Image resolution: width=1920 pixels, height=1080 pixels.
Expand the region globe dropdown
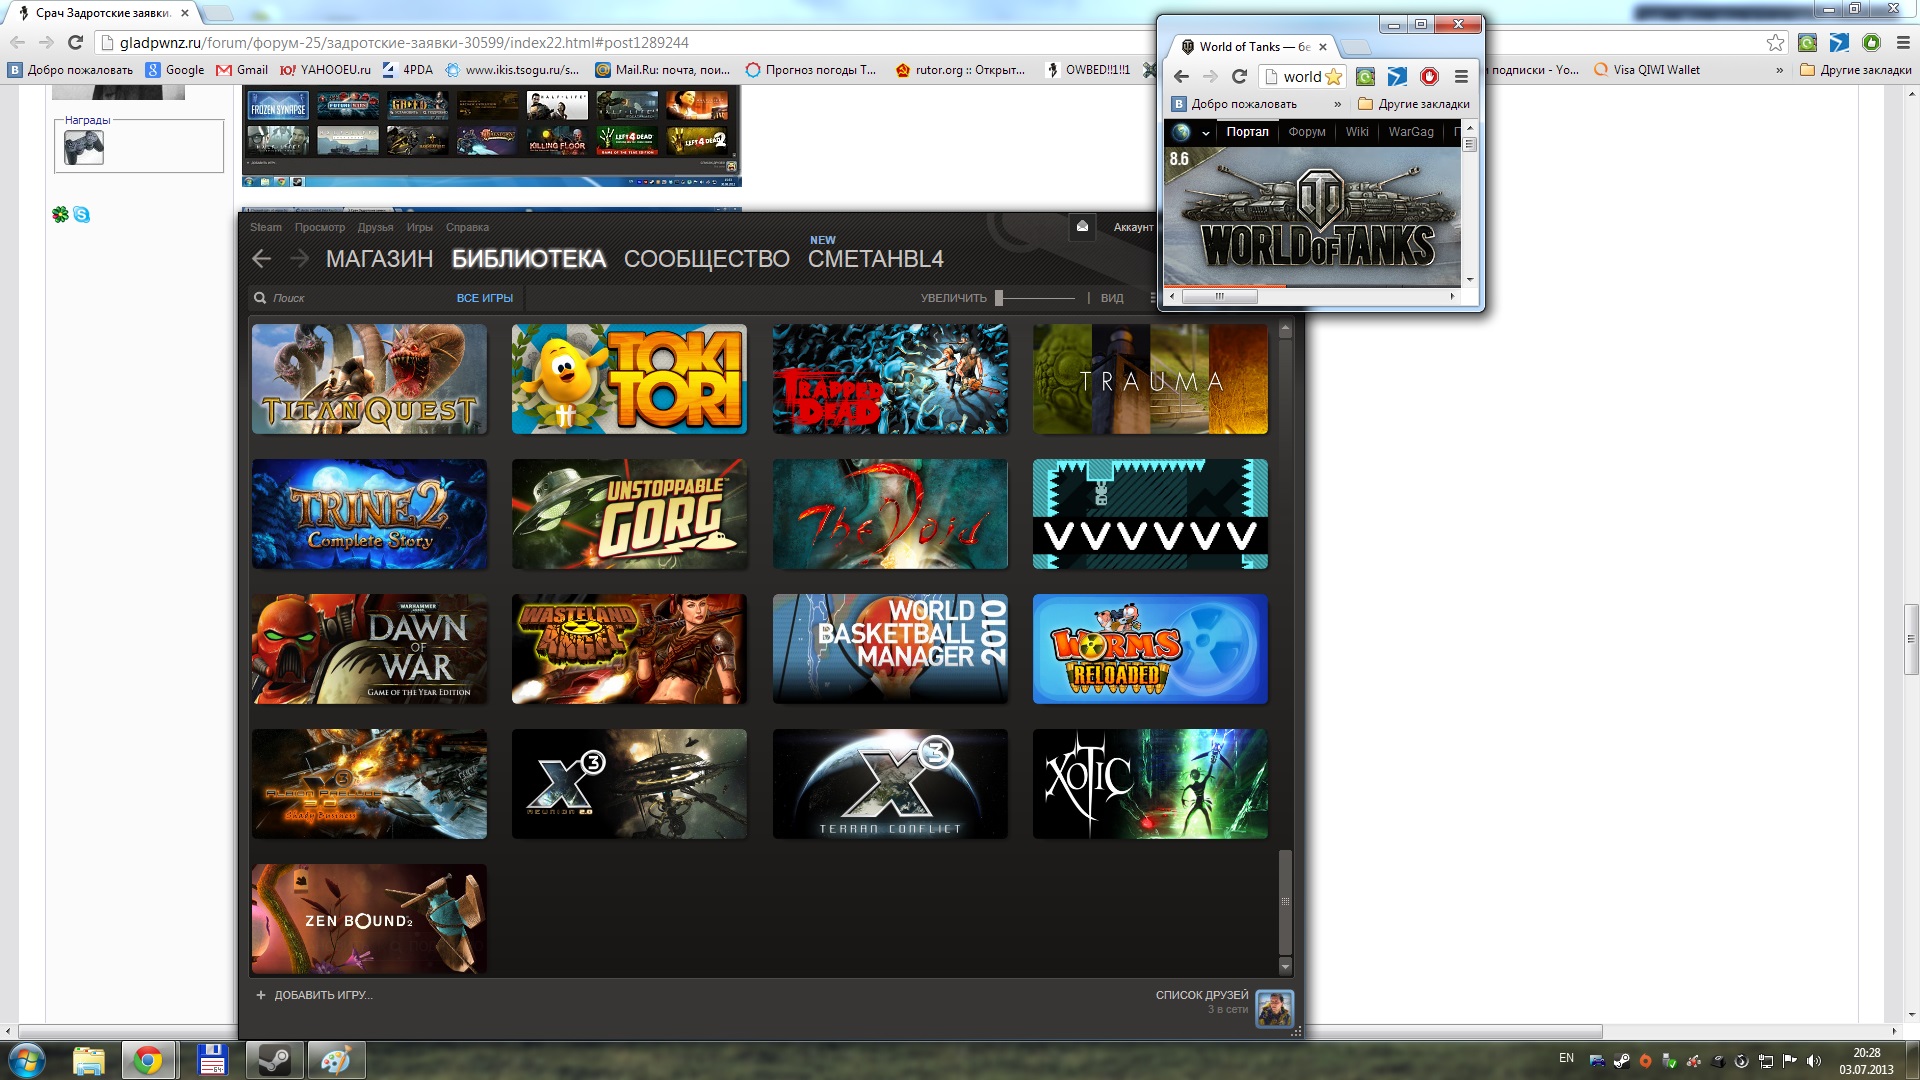[1206, 133]
